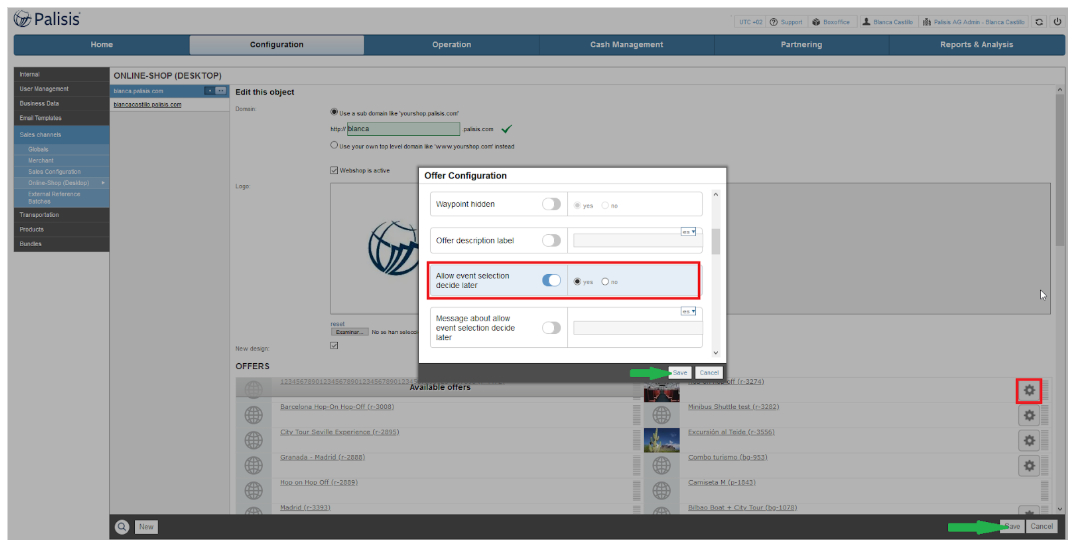This screenshot has width=1073, height=547.
Task: Open the Barcelona Hop-On Hop-Off (r-3008) offer link
Action: click(337, 407)
